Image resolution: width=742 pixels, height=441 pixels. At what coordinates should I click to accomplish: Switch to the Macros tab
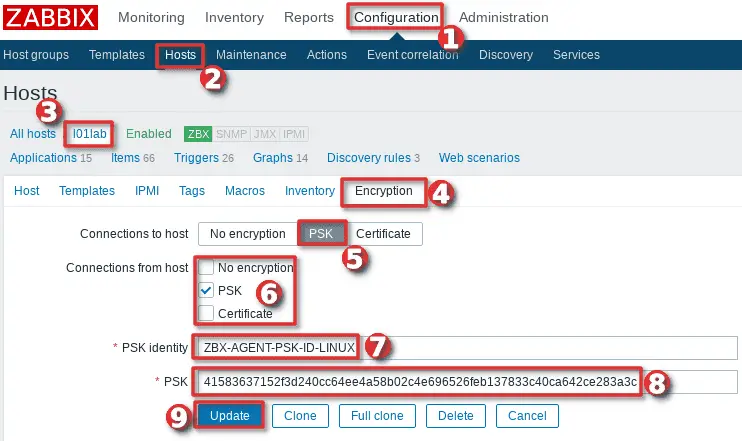click(x=245, y=191)
